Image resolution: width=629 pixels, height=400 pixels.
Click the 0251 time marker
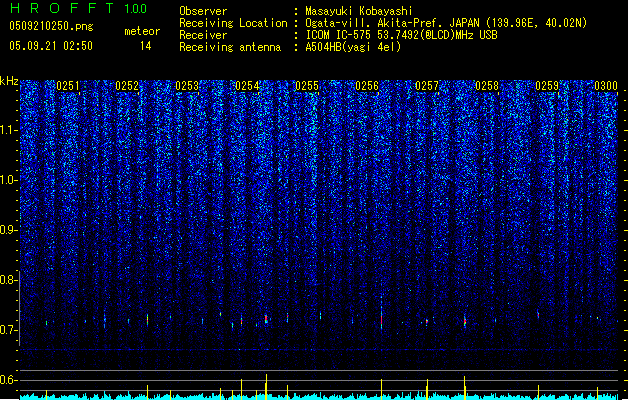(x=68, y=86)
